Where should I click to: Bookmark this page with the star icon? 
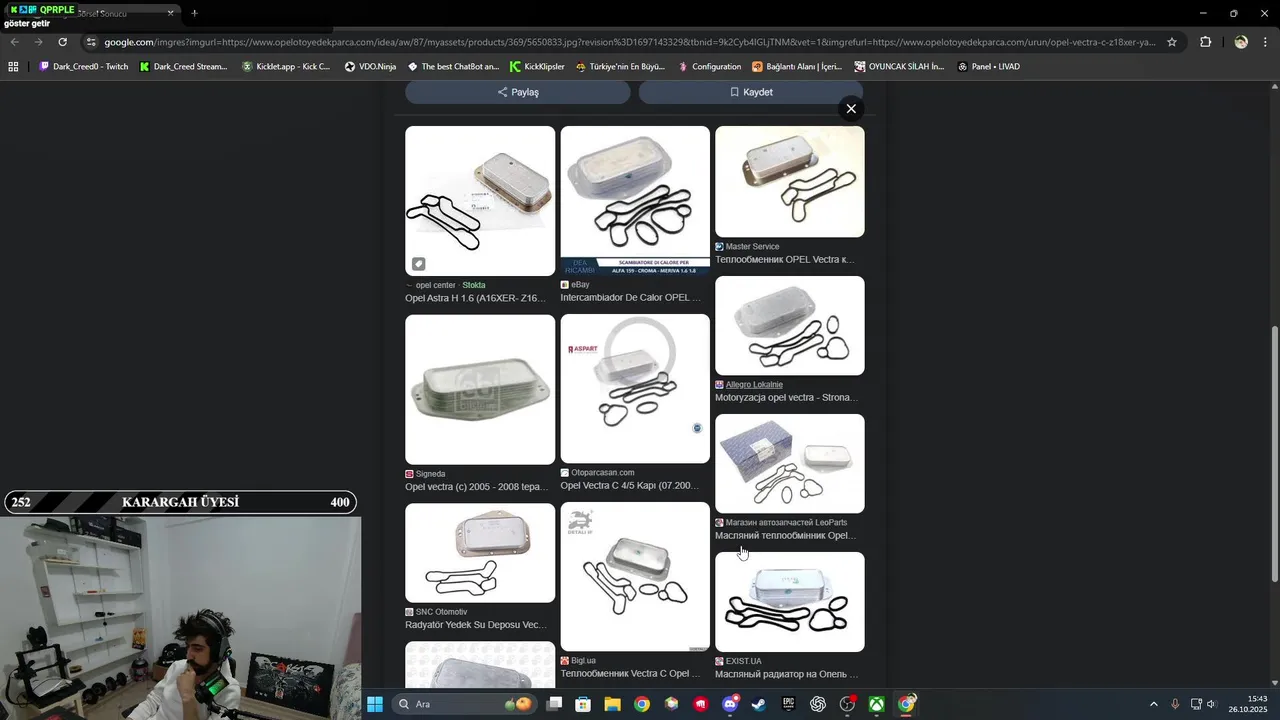click(x=1172, y=42)
